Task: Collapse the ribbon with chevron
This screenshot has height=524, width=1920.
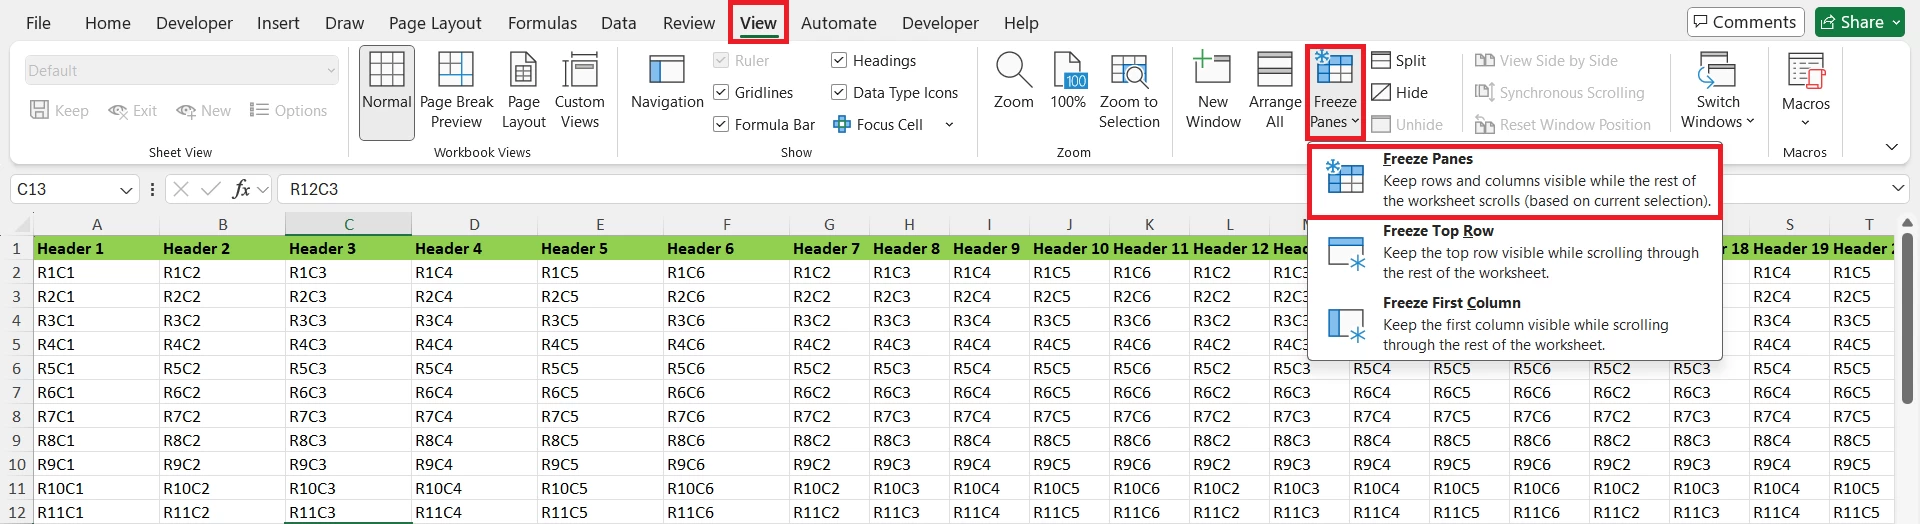Action: (1891, 147)
